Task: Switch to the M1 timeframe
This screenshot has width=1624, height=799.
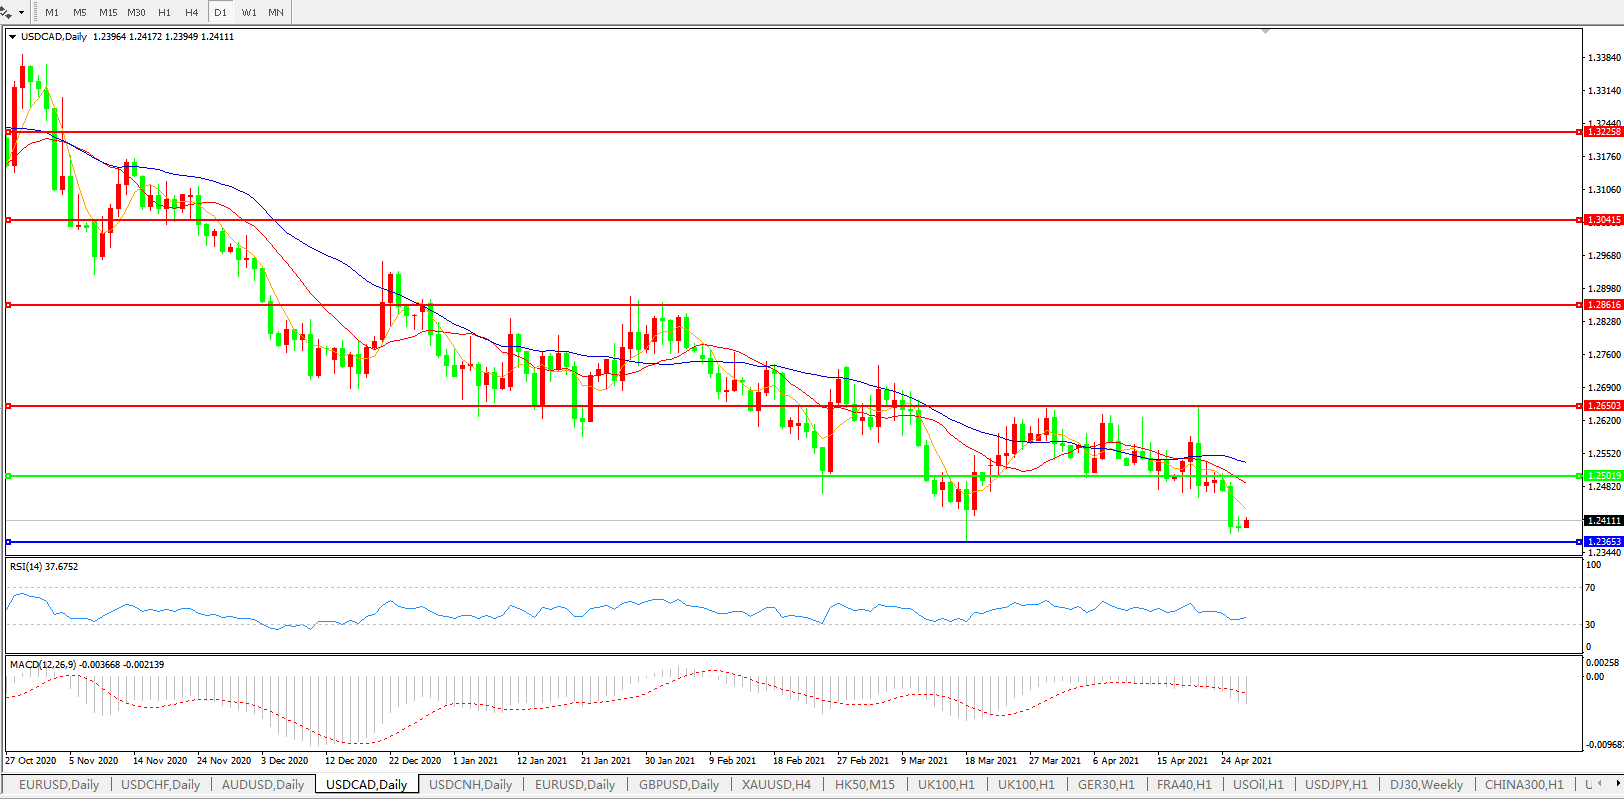Action: [x=52, y=12]
